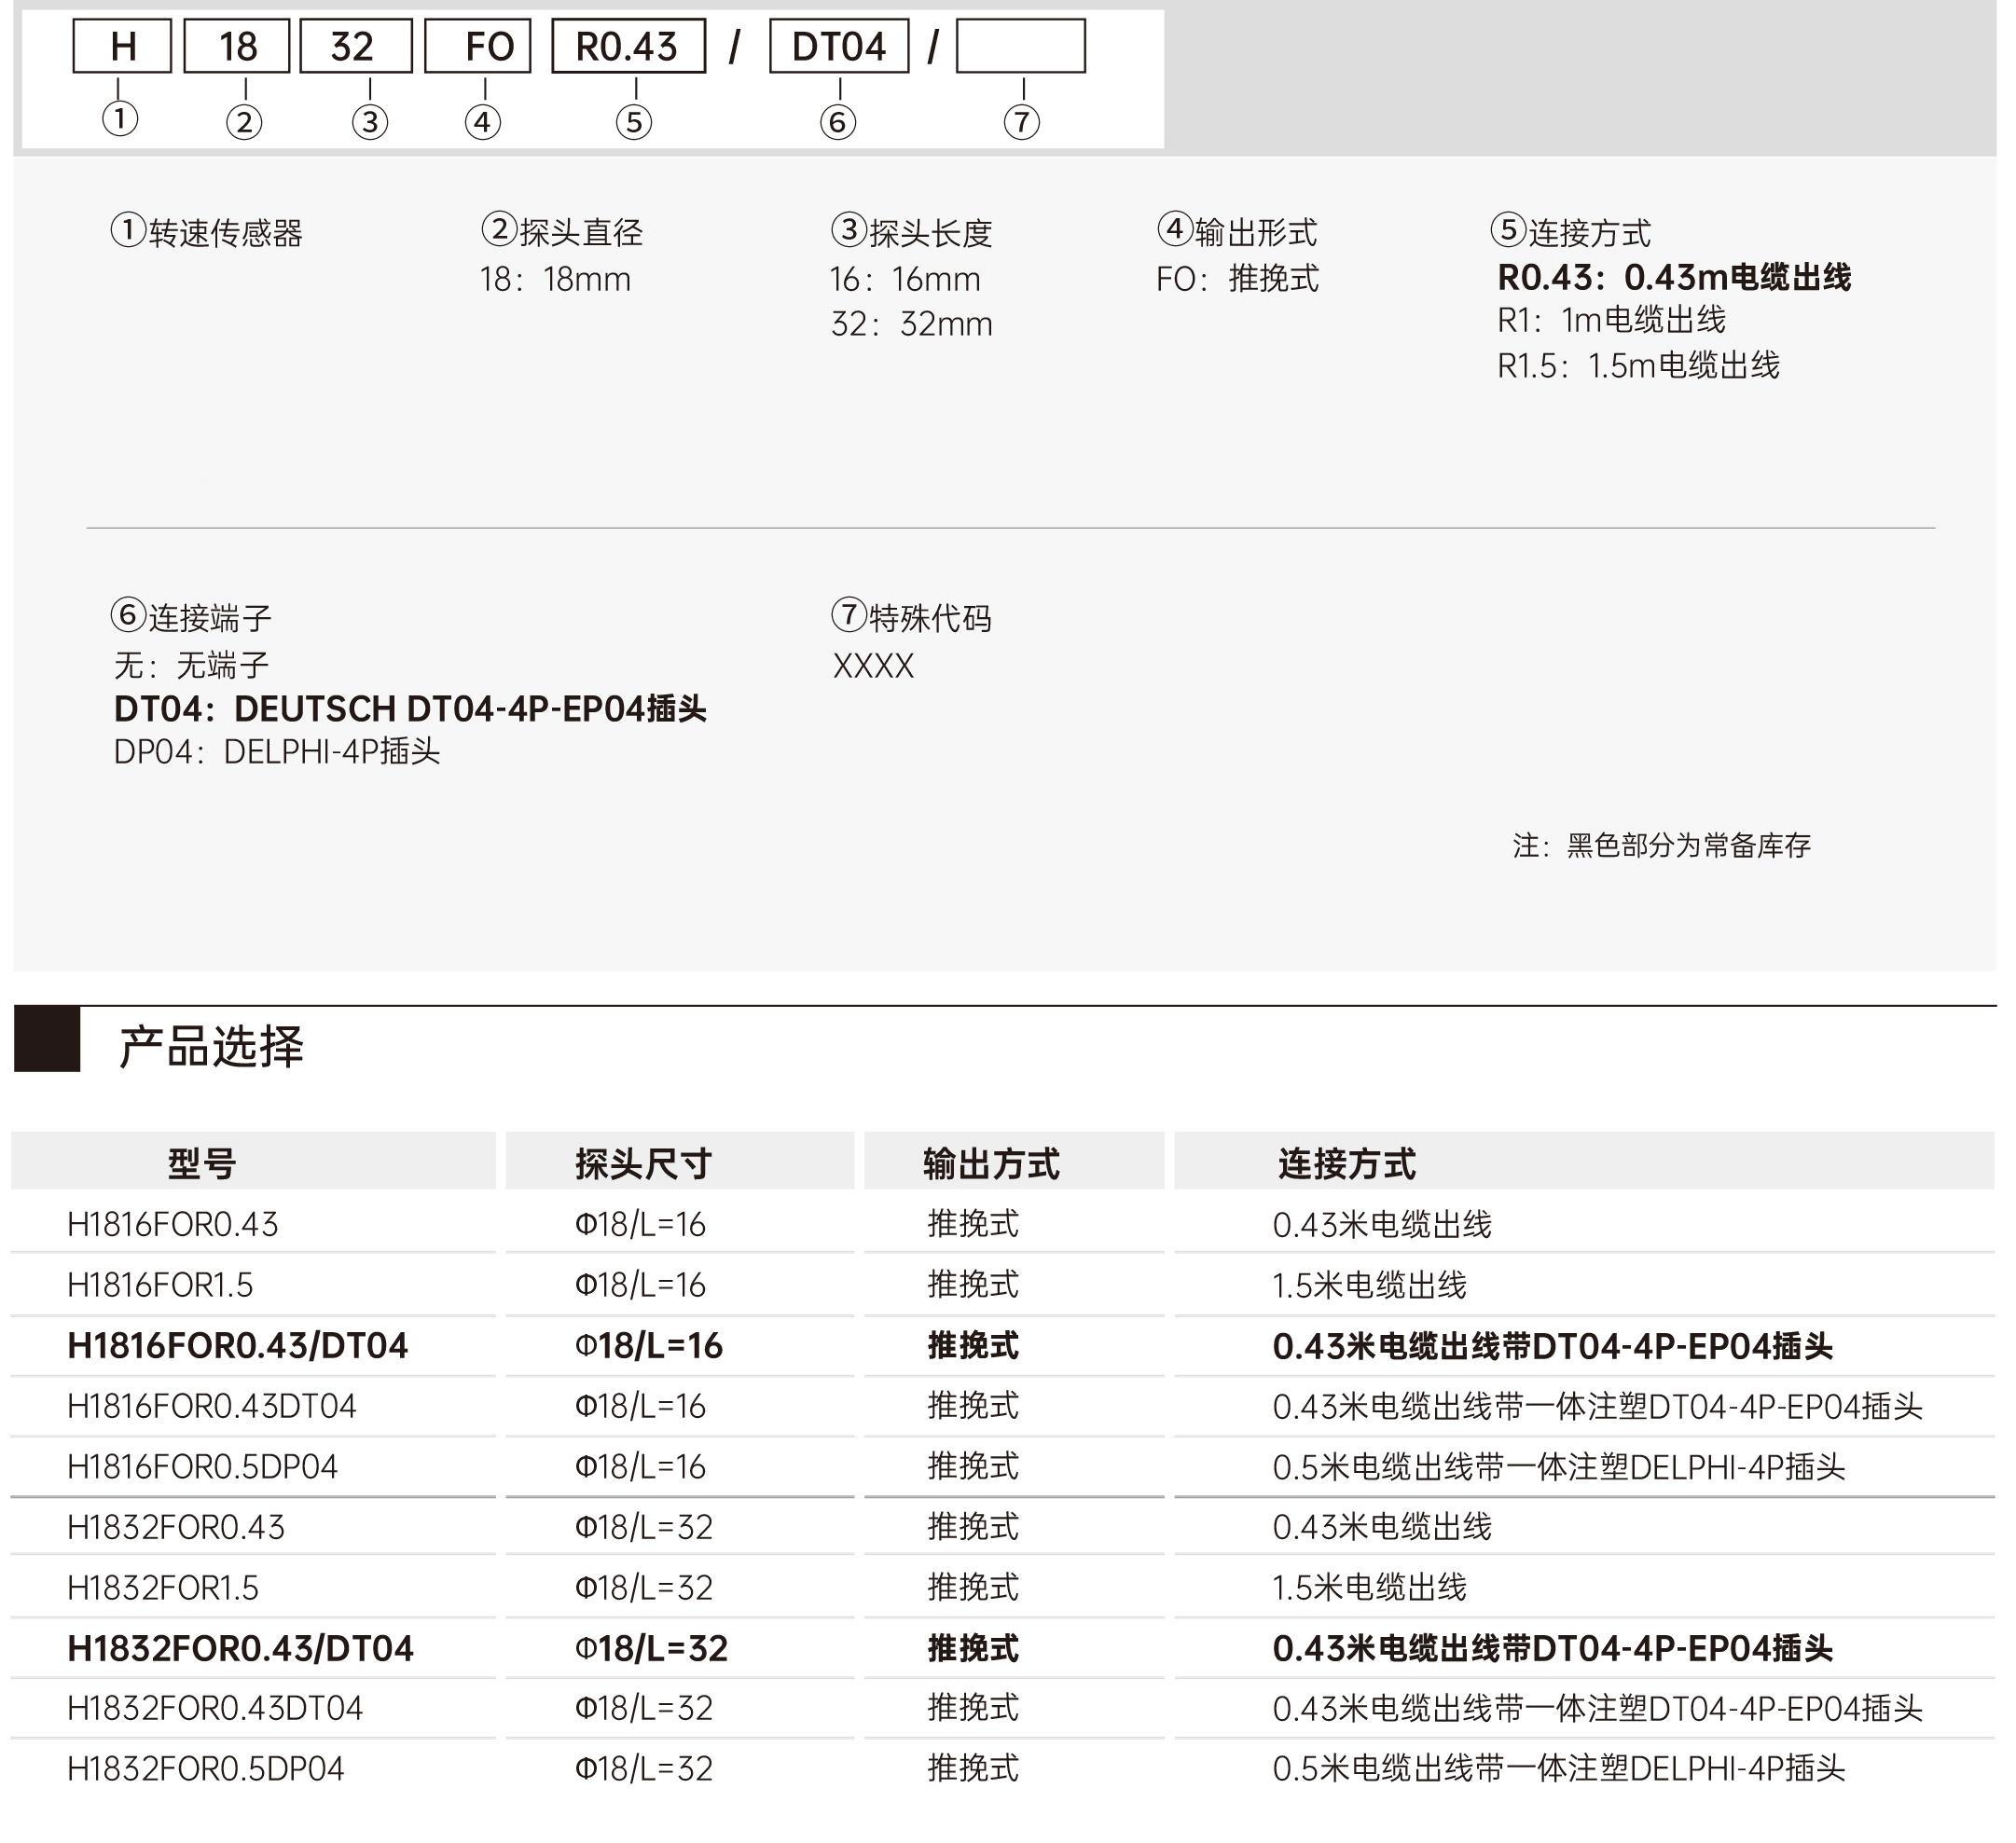Click connection text in H1832FOR0.43/DT04 row
Viewport: 2016px width, 1843px height.
pyautogui.click(x=1553, y=1649)
